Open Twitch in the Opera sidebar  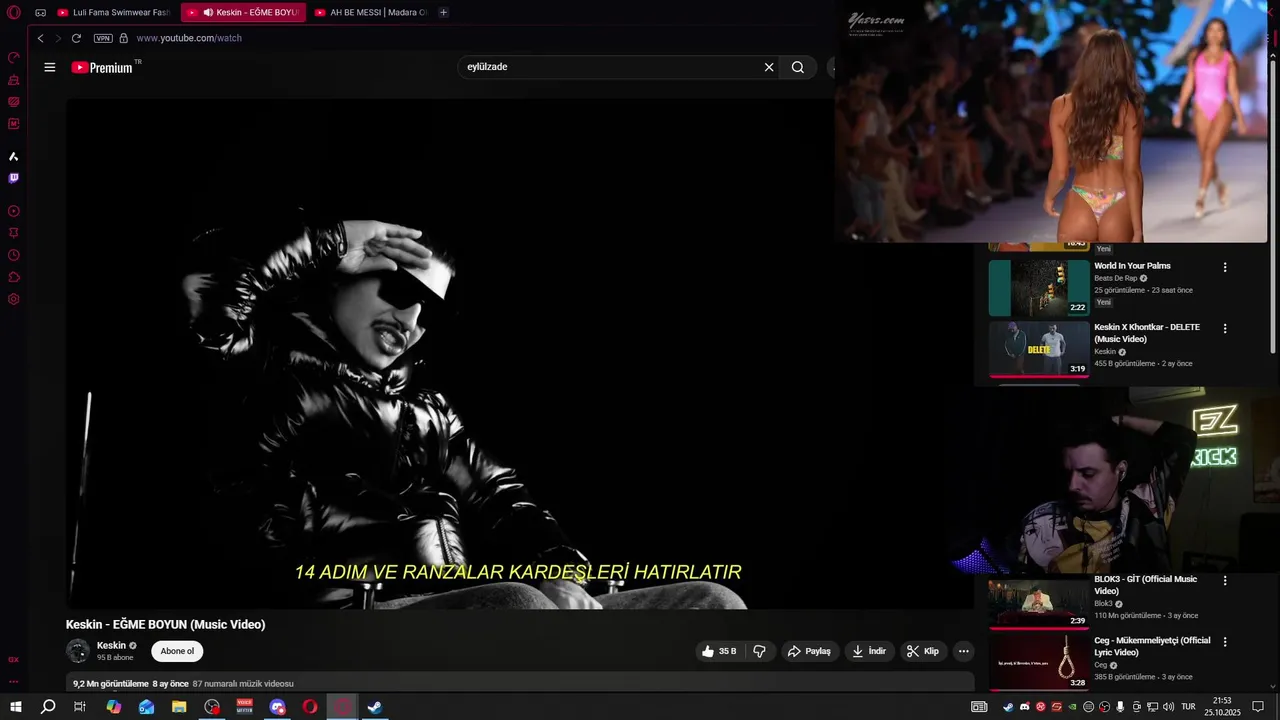tap(13, 178)
